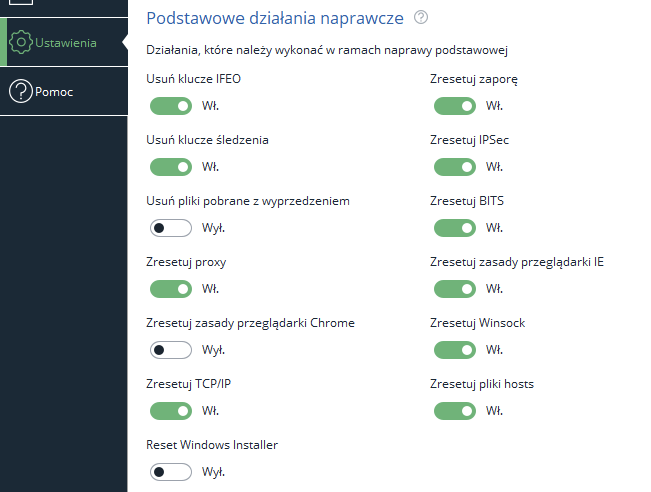Enable Usuń pliki pobrane z wyprzedzeniem
Viewport: 651px width, 492px height.
point(170,228)
